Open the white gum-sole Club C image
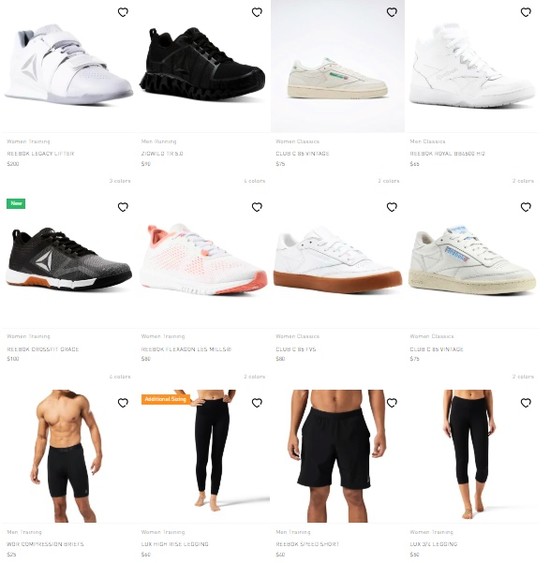This screenshot has width=550, height=563. click(337, 260)
